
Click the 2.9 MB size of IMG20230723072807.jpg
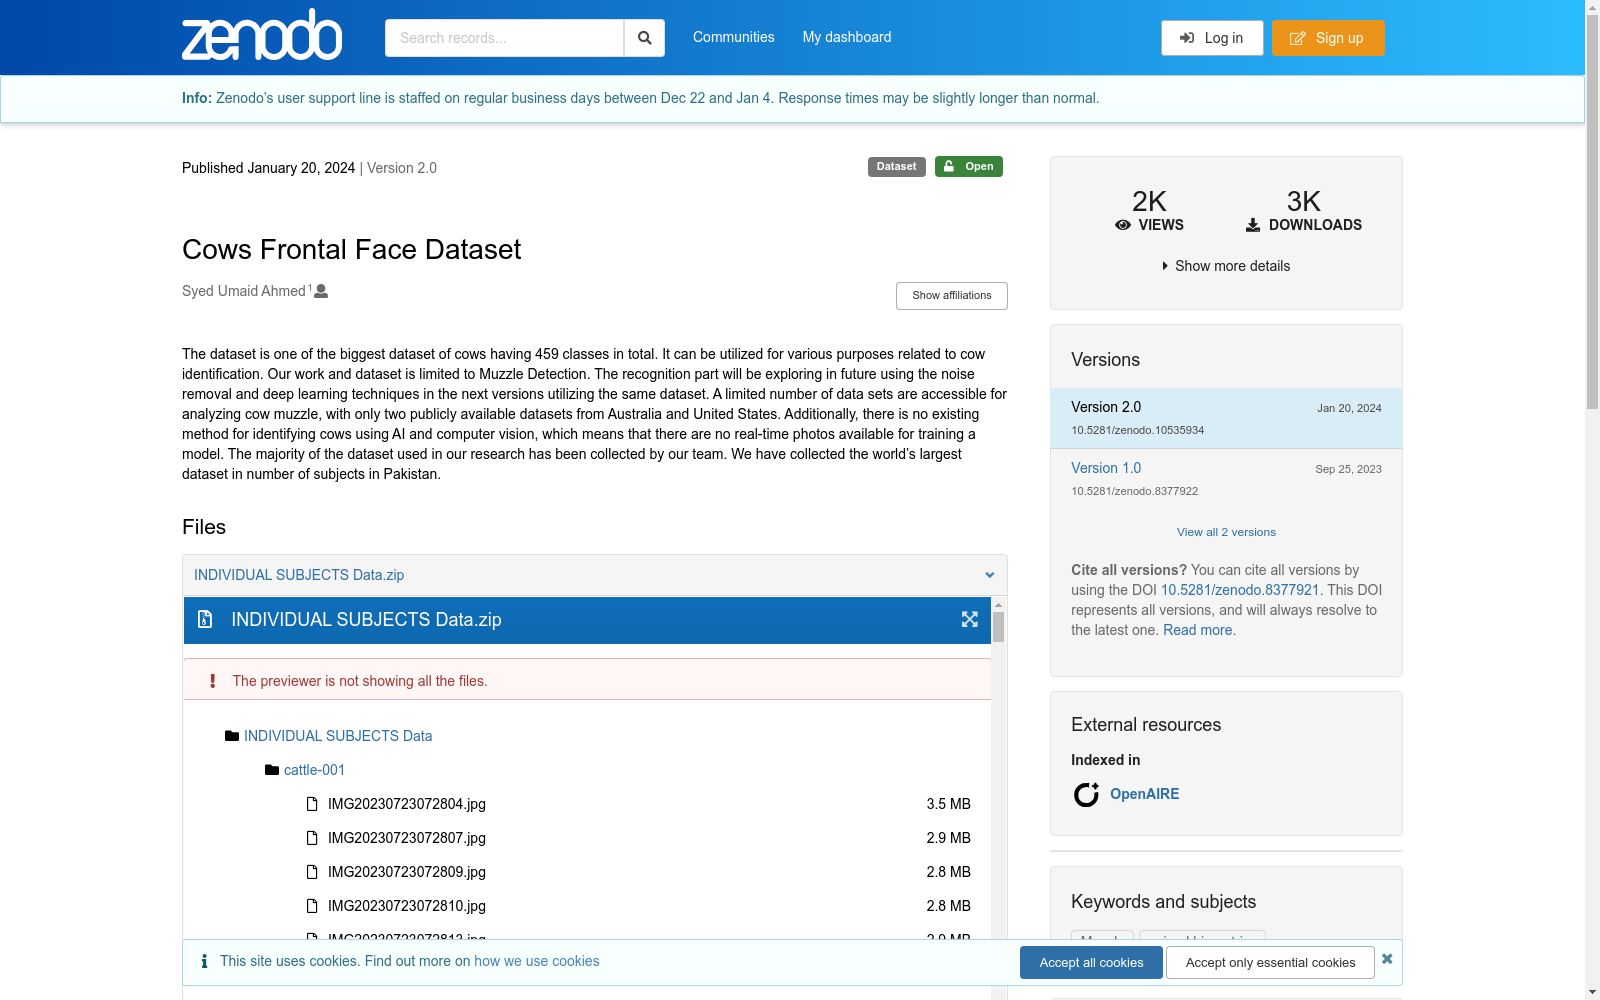(x=948, y=838)
